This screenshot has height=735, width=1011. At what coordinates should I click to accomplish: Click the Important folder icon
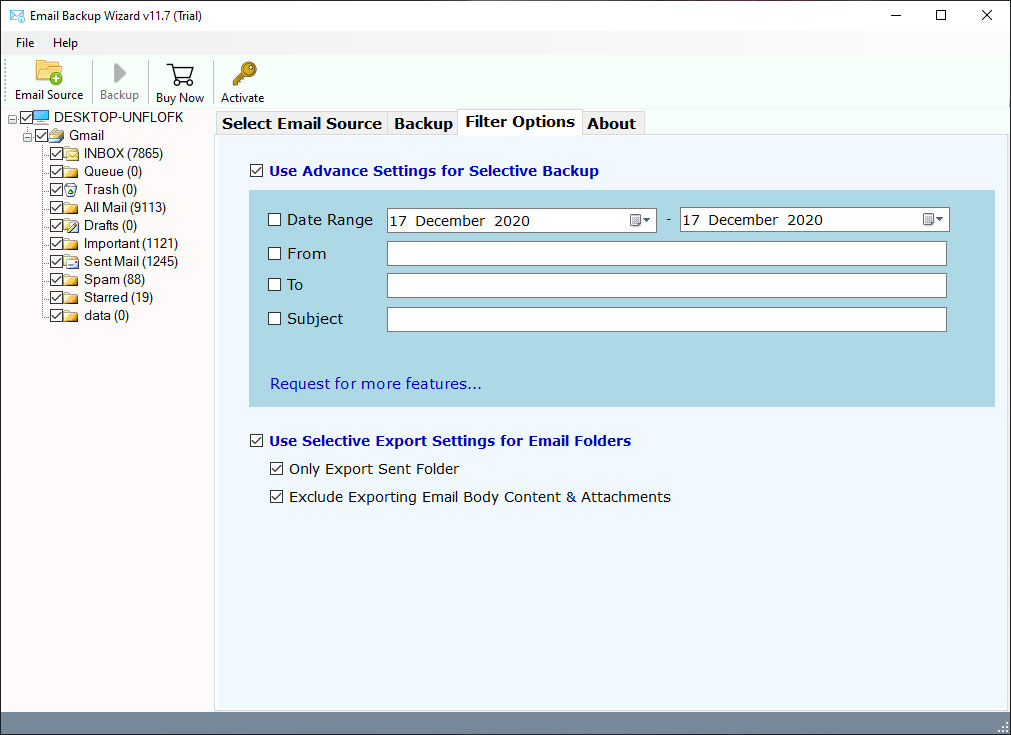pyautogui.click(x=71, y=244)
